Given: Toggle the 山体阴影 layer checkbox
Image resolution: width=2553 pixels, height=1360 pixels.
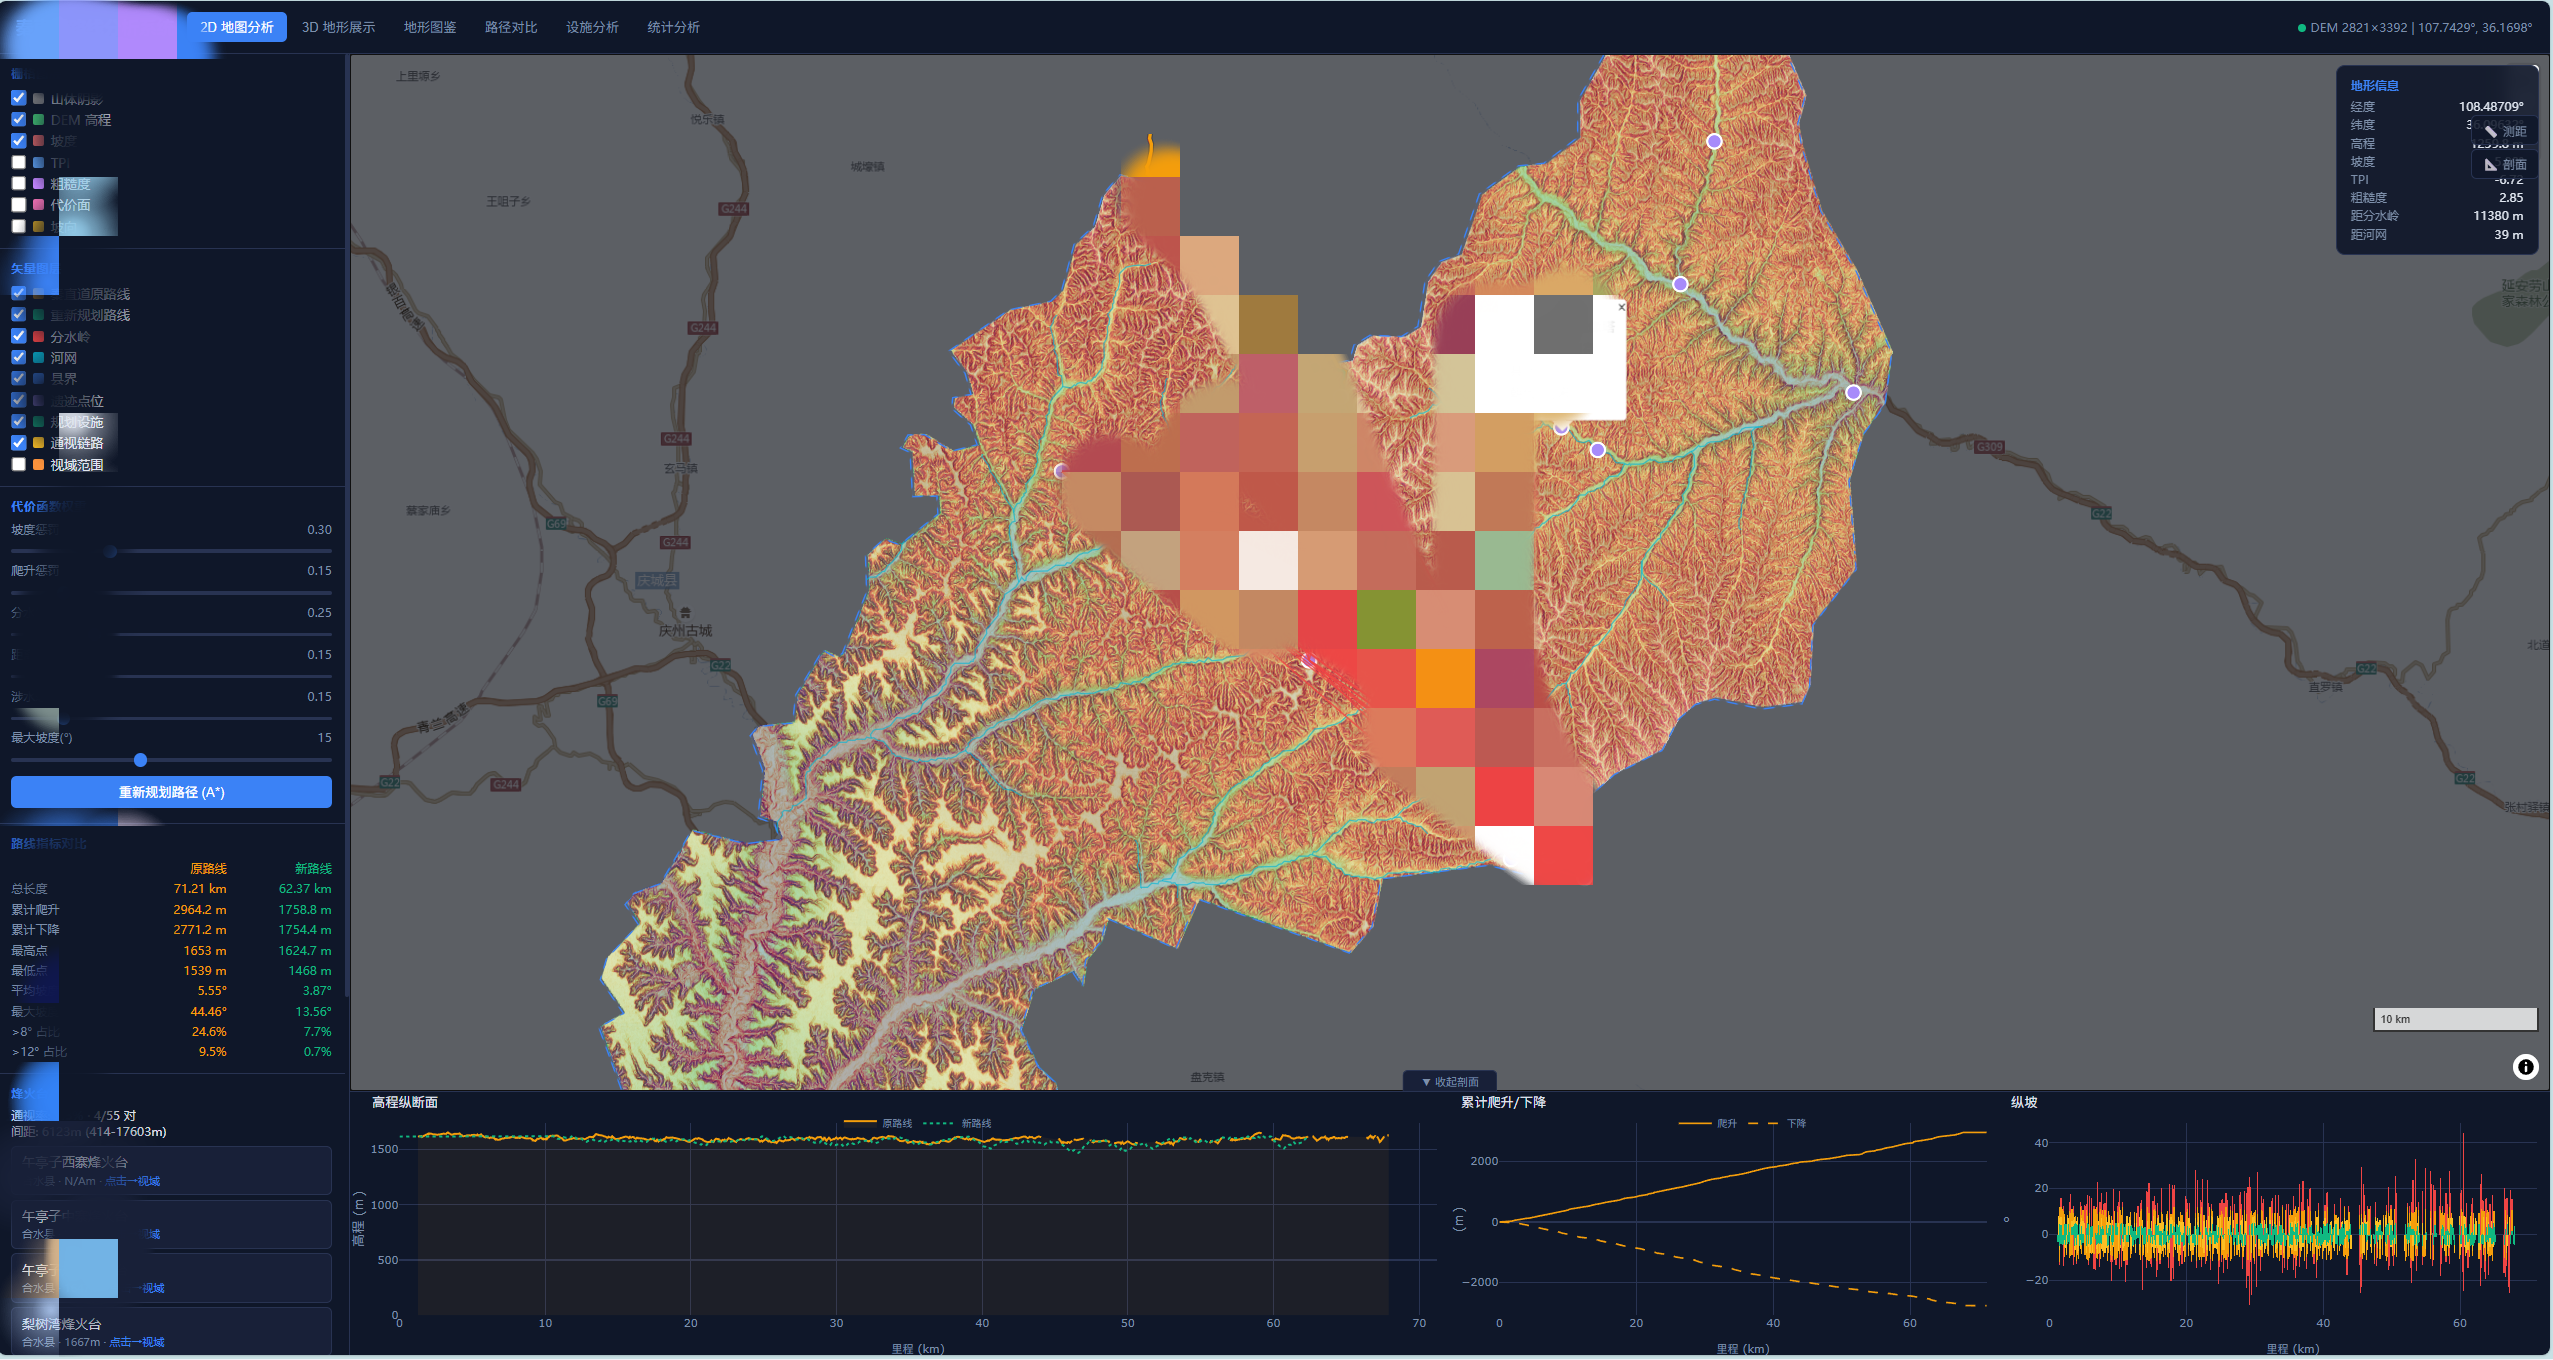Looking at the screenshot, I should pos(18,98).
